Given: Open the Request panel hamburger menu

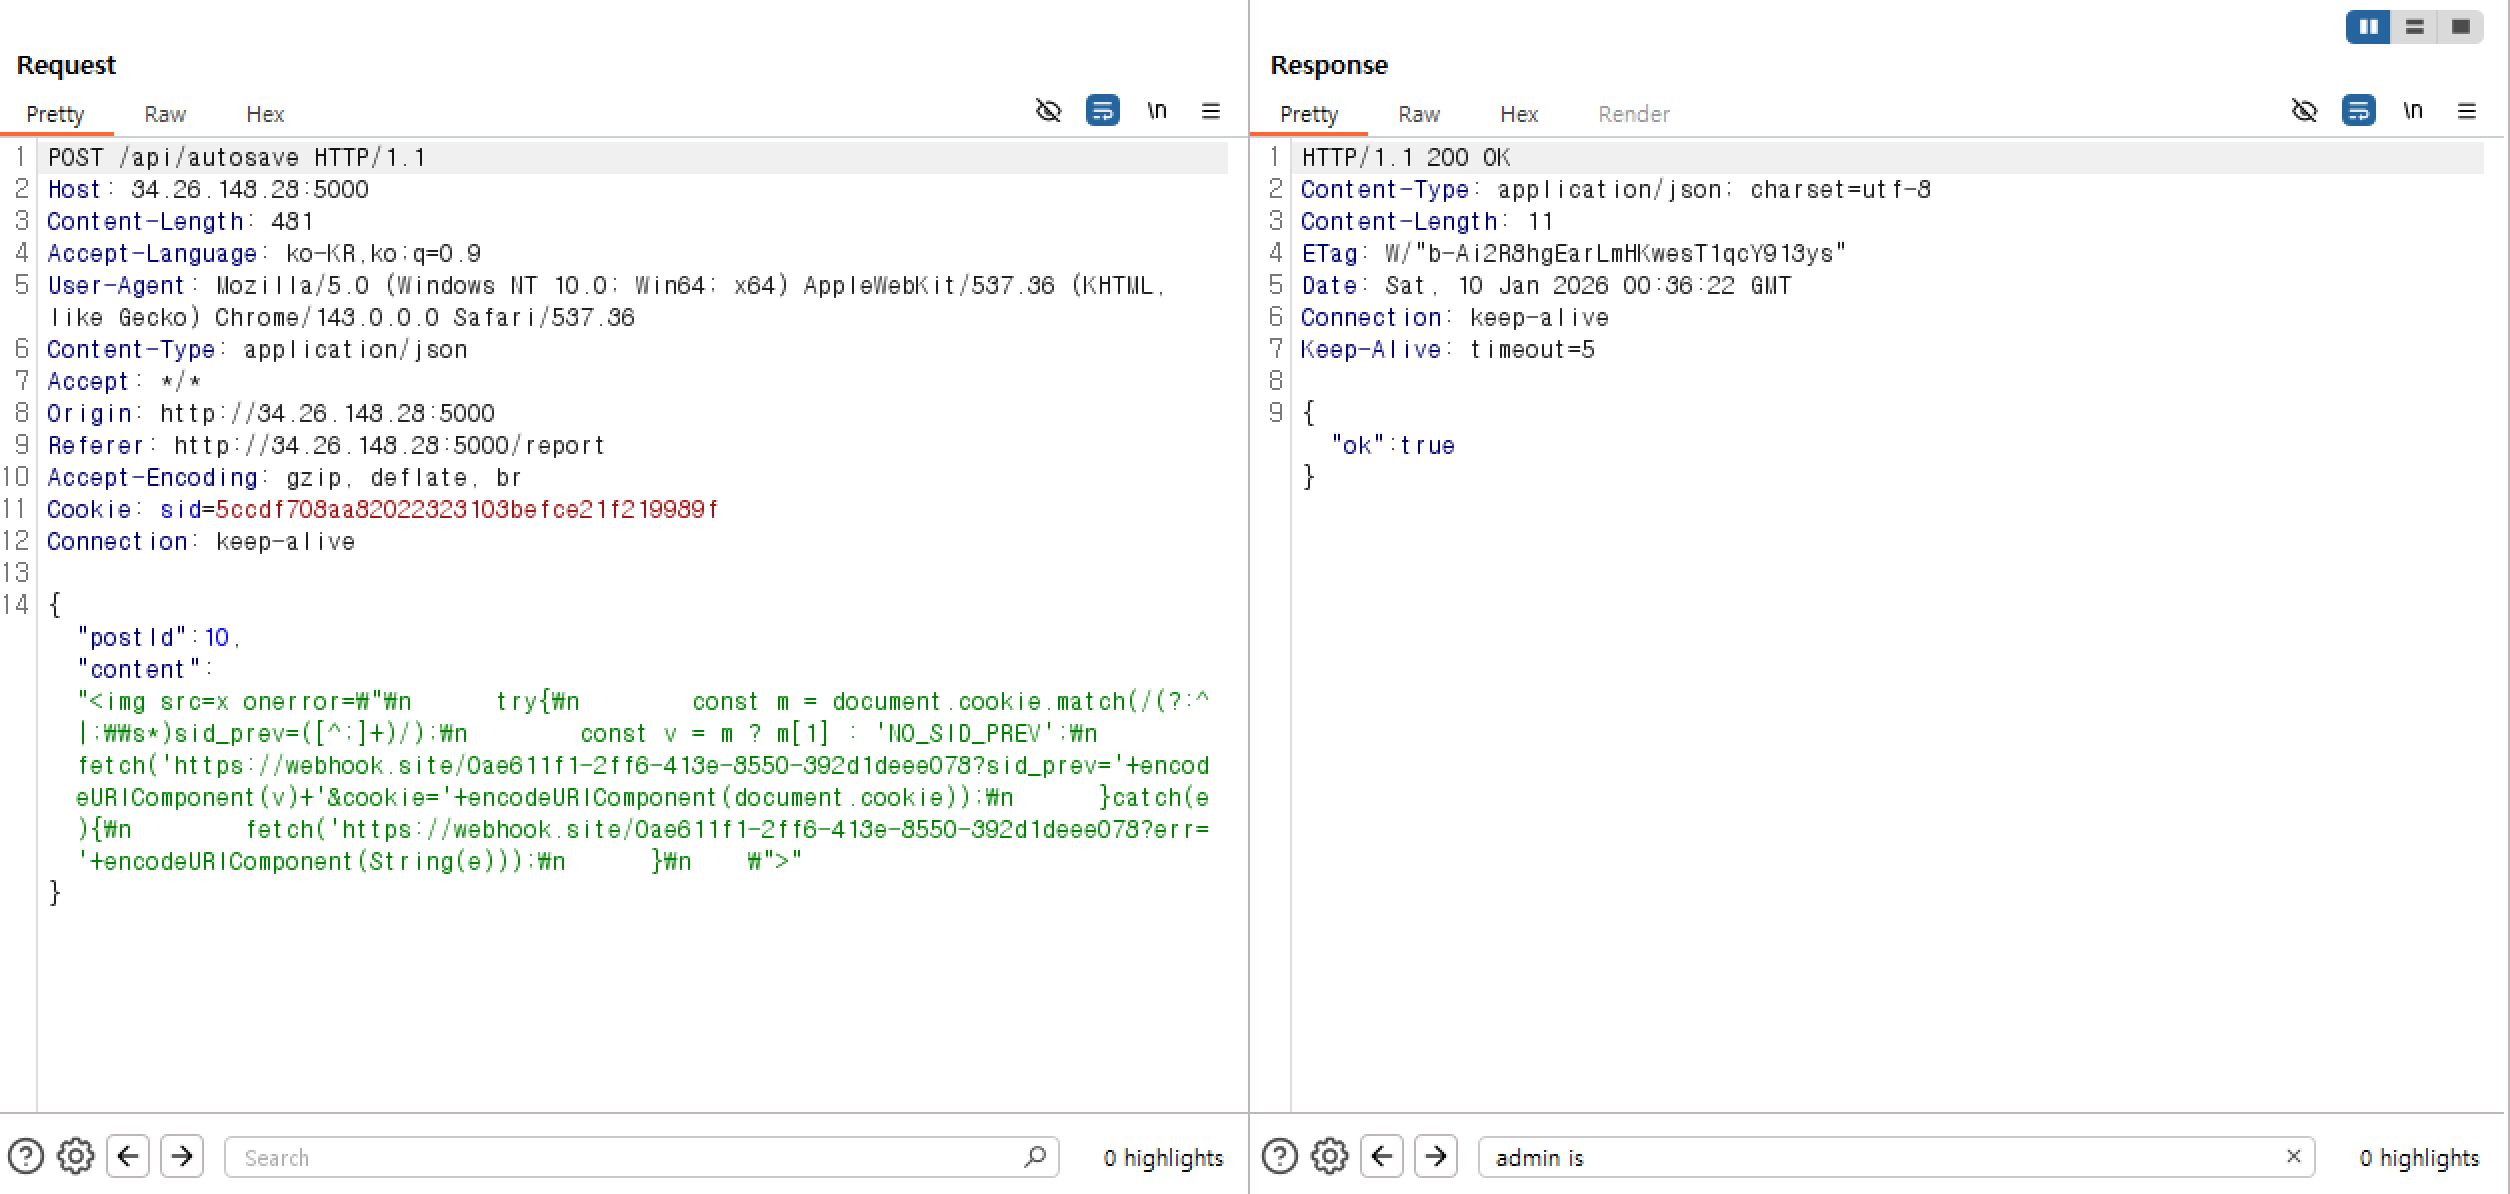Looking at the screenshot, I should [x=1211, y=111].
